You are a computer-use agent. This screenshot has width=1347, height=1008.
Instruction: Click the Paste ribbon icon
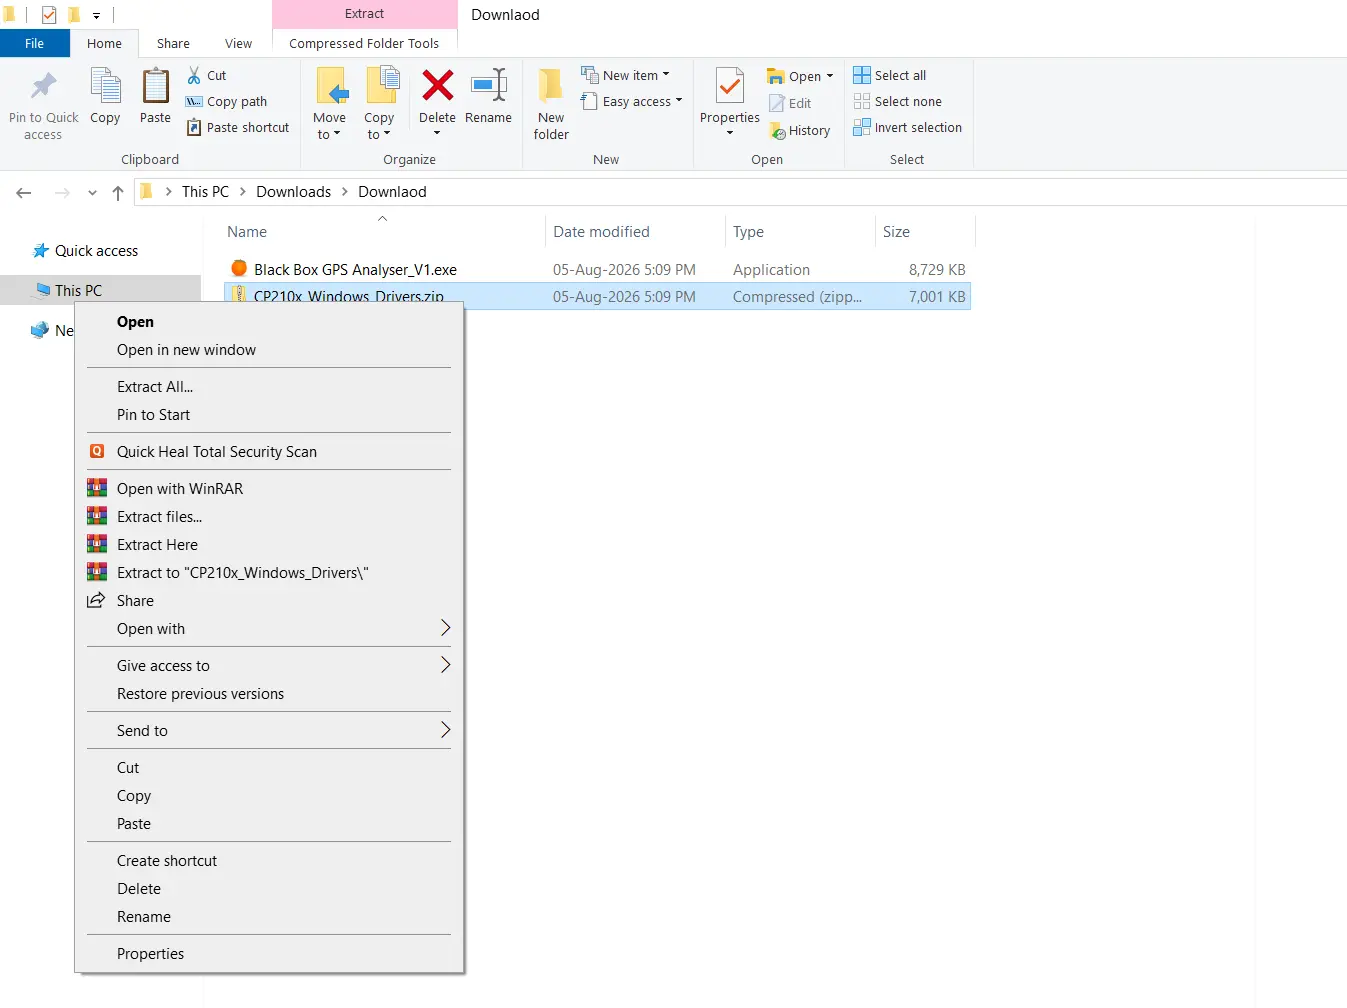[x=155, y=87]
